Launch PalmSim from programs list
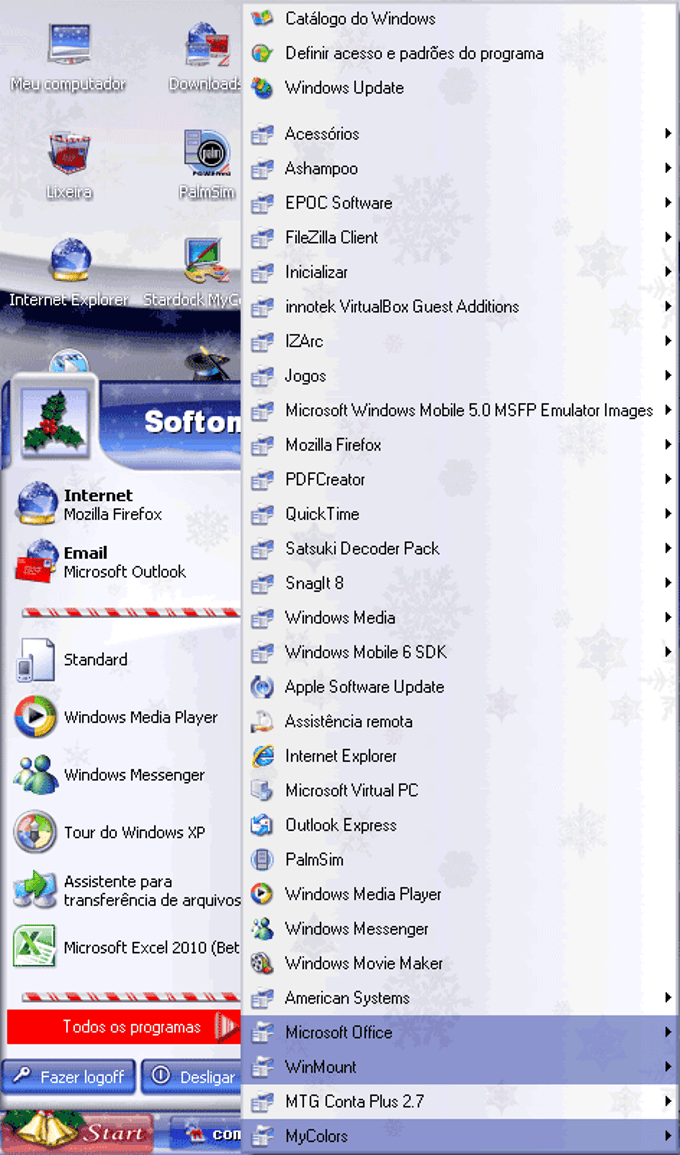The width and height of the screenshot is (680, 1155). point(460,860)
